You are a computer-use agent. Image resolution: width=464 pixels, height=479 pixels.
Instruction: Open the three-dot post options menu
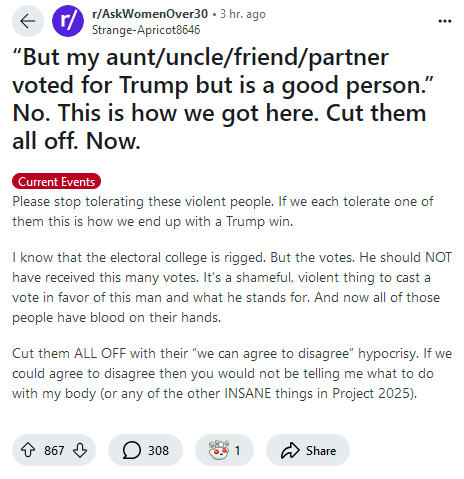(445, 21)
